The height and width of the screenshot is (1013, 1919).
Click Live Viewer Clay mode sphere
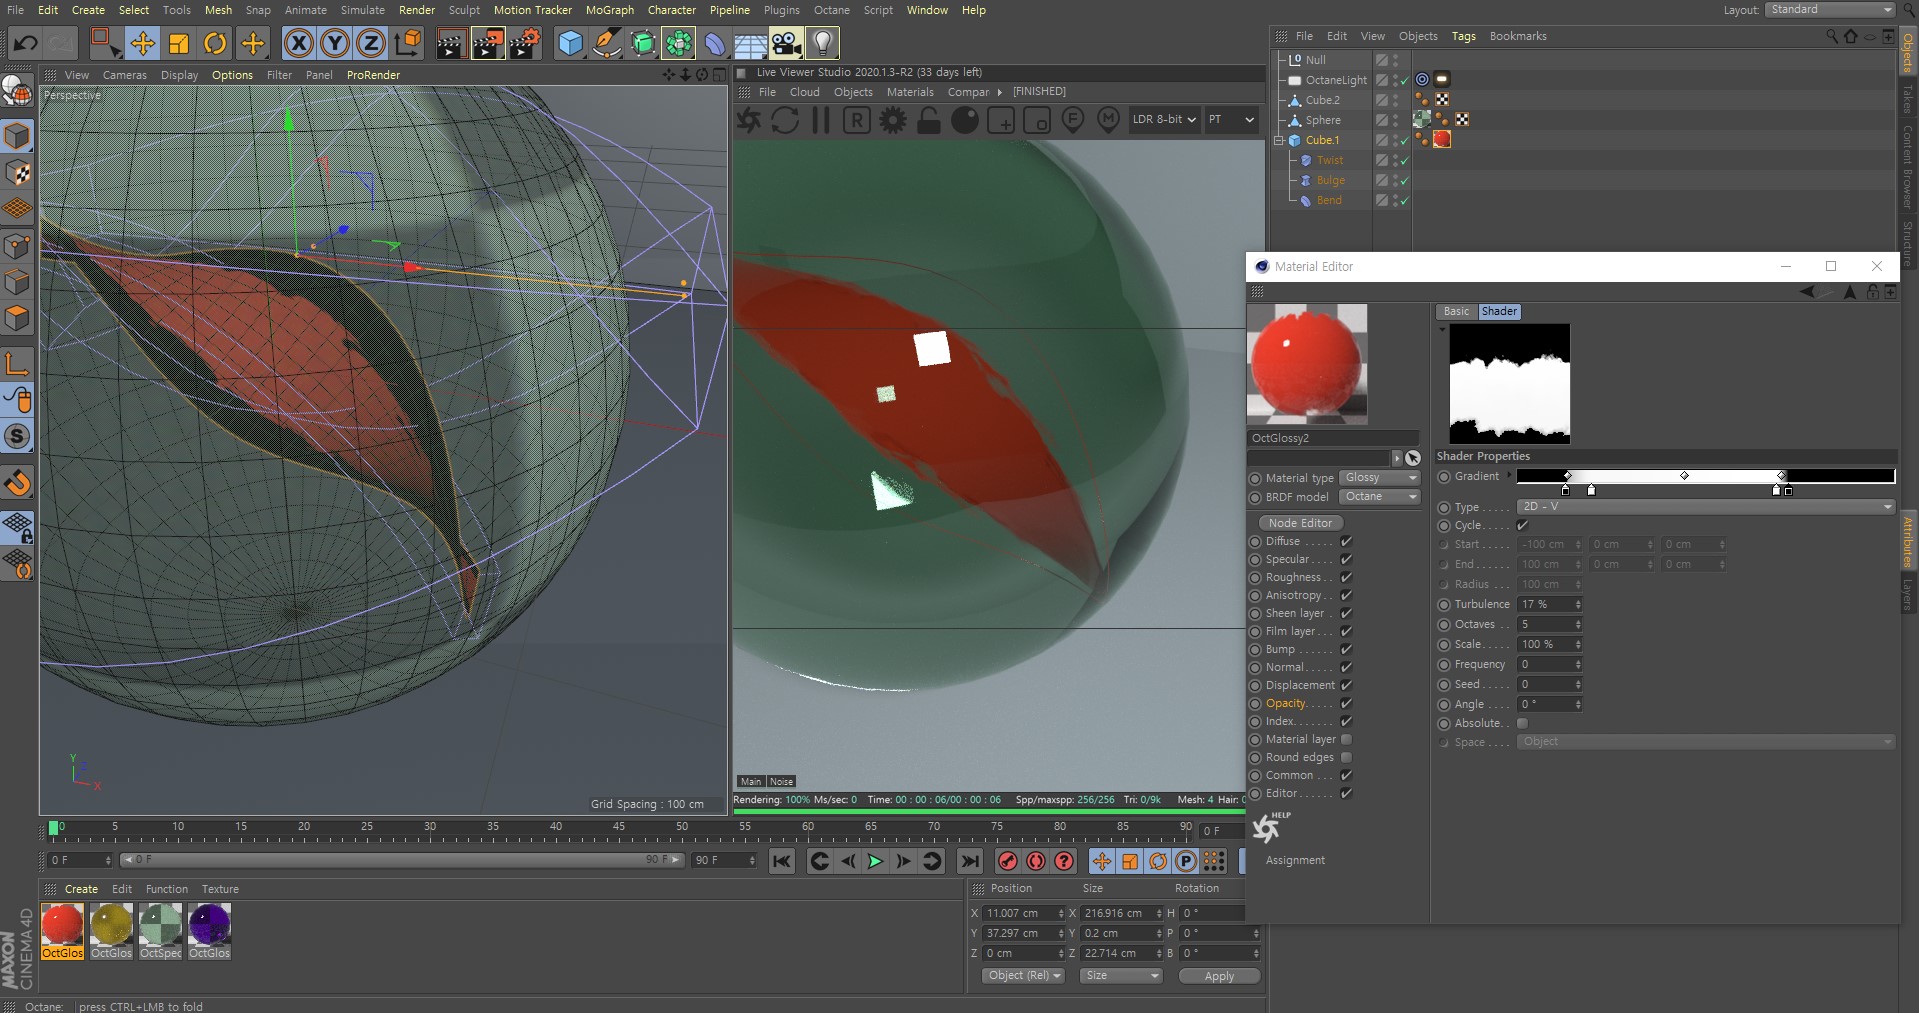pos(965,120)
